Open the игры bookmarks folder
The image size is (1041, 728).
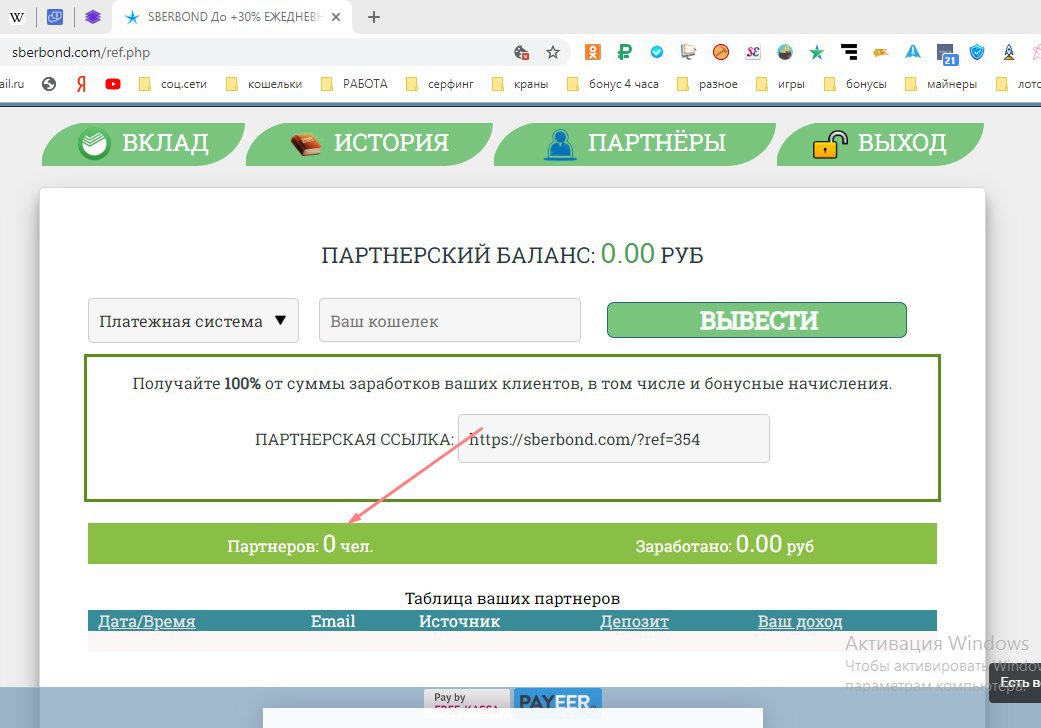(781, 84)
